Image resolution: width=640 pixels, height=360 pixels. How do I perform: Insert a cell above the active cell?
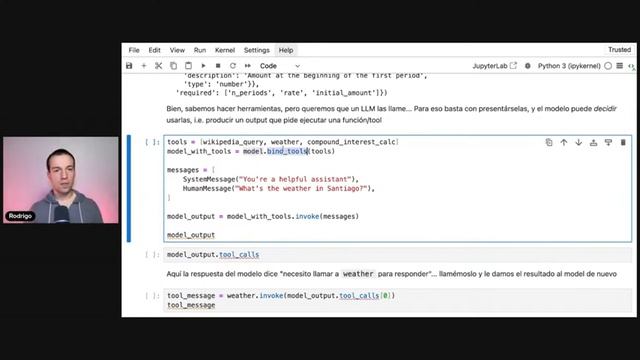(593, 142)
